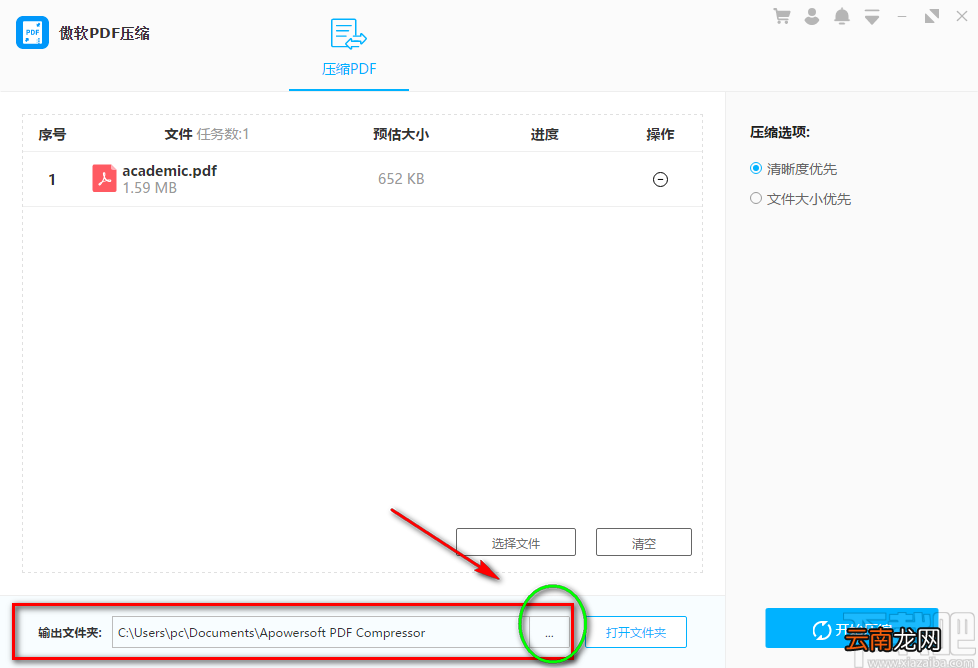Open the shopping cart icon
Viewport: 978px width, 668px height.
point(782,16)
